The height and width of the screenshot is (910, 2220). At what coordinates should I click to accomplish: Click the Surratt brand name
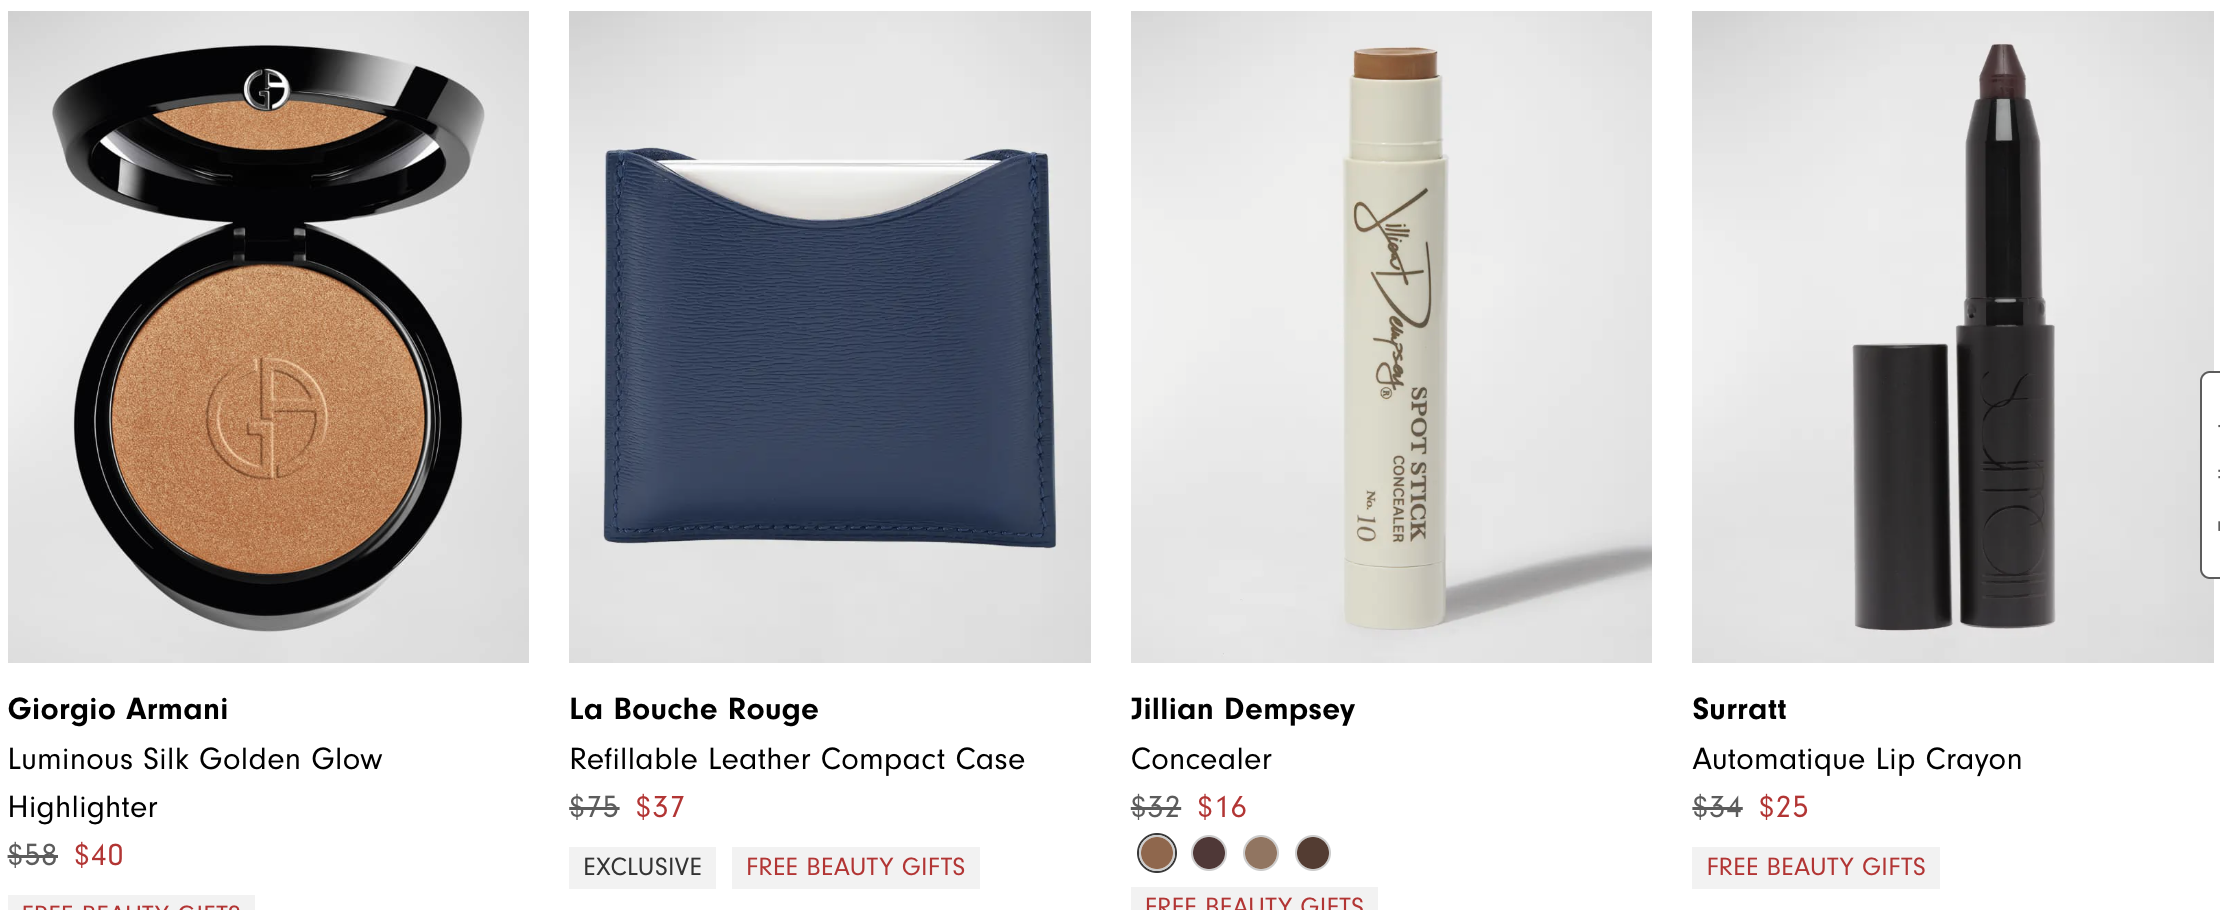(x=1739, y=709)
